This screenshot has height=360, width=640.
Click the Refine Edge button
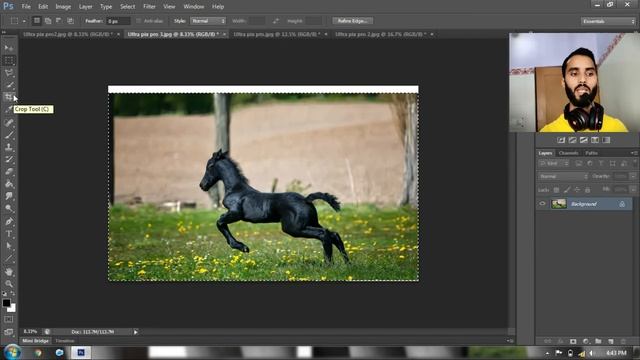[x=353, y=21]
